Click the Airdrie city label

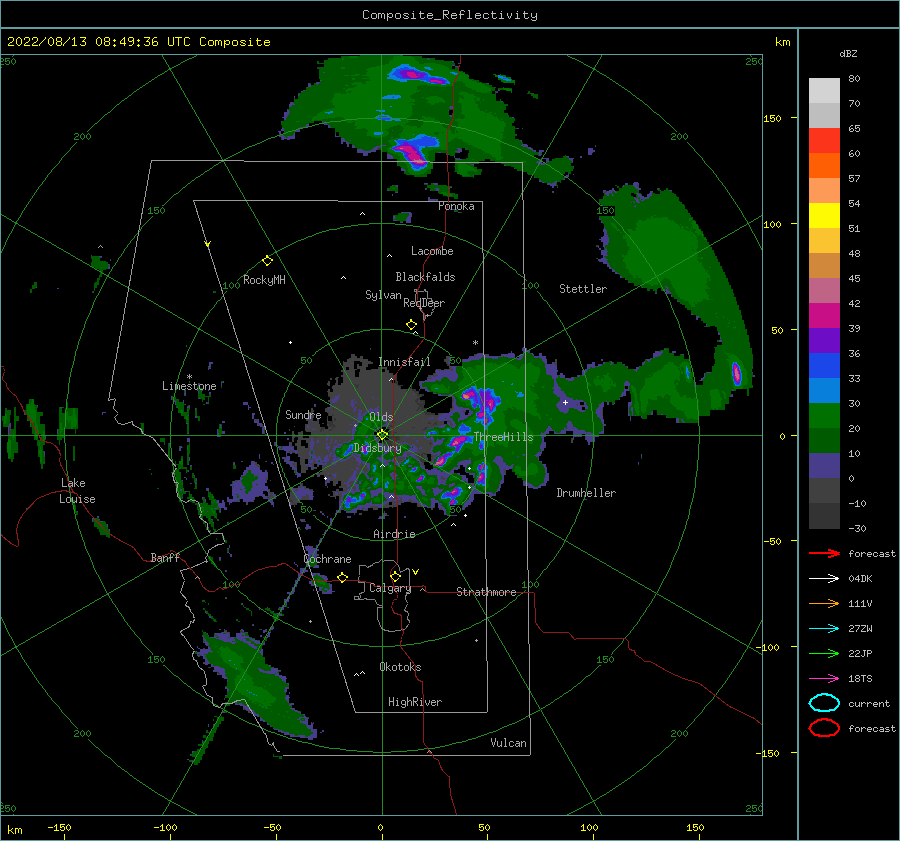(394, 534)
